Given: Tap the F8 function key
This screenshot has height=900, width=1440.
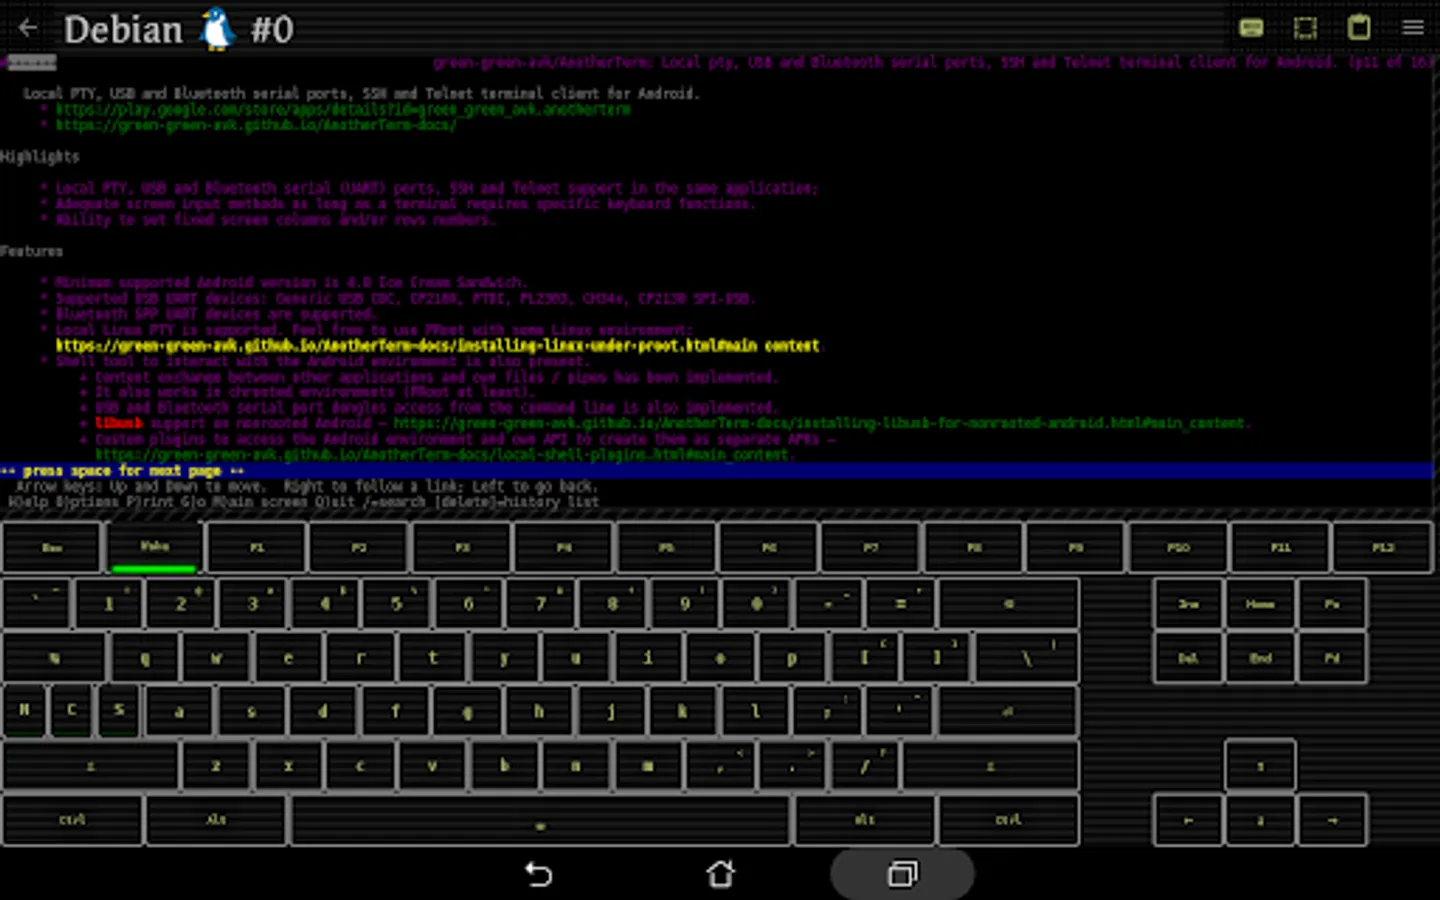Looking at the screenshot, I should point(974,548).
